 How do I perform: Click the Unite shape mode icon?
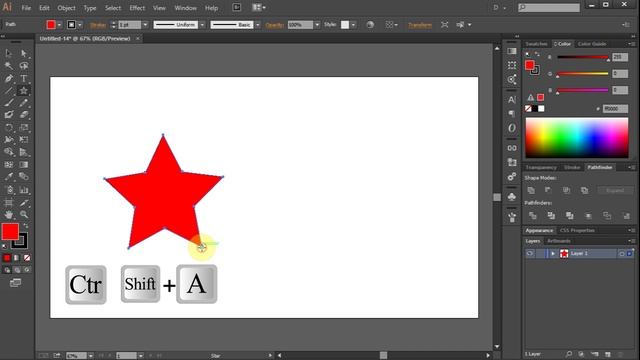(x=531, y=190)
